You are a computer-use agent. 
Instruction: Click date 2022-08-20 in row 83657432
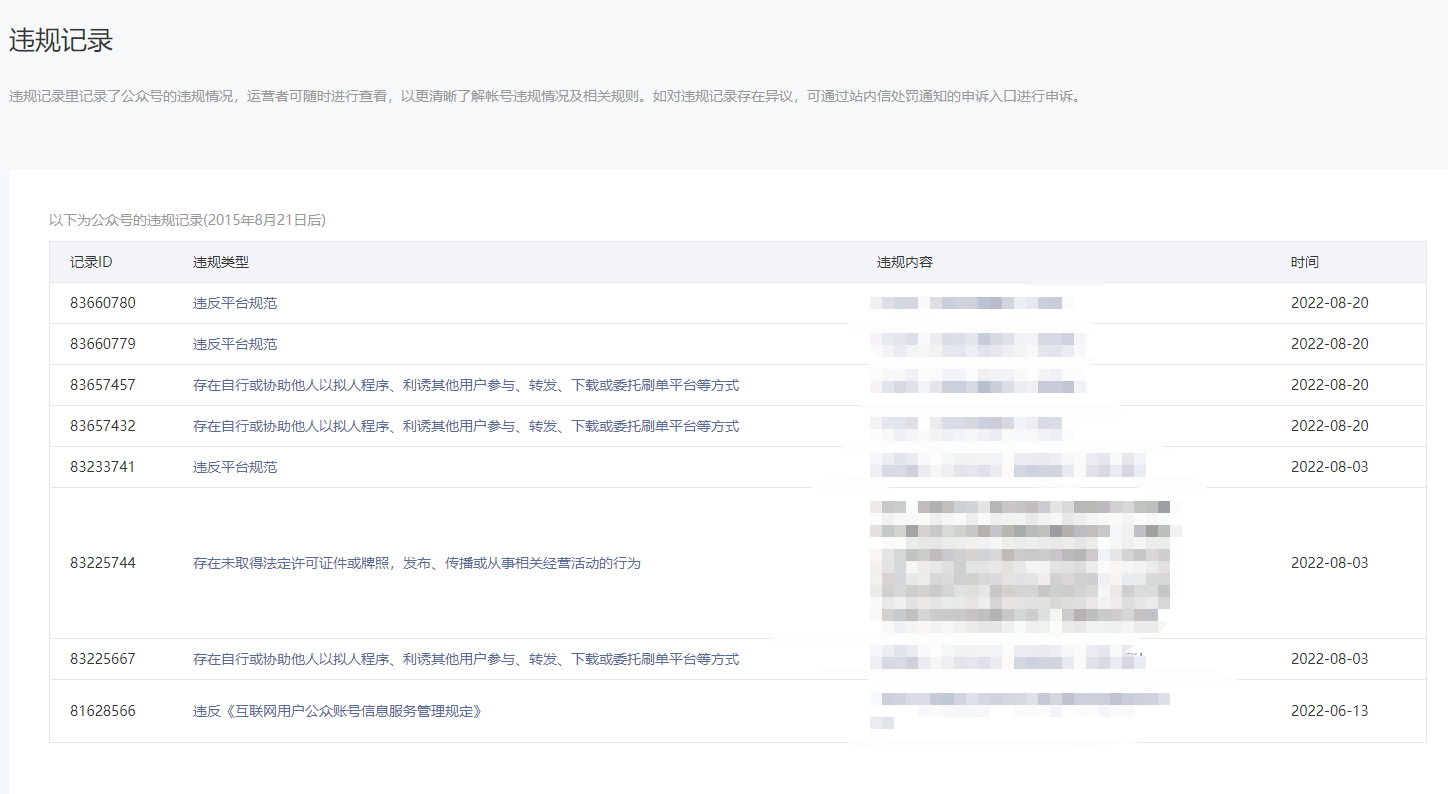pyautogui.click(x=1330, y=426)
